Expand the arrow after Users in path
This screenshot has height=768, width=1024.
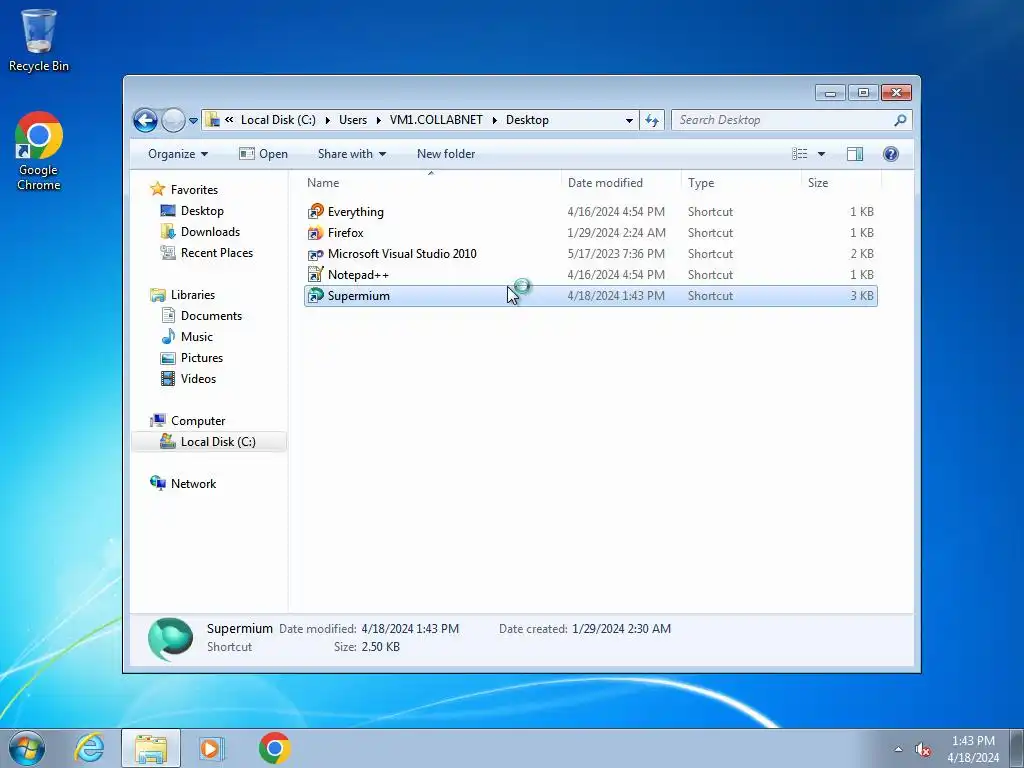pyautogui.click(x=379, y=120)
